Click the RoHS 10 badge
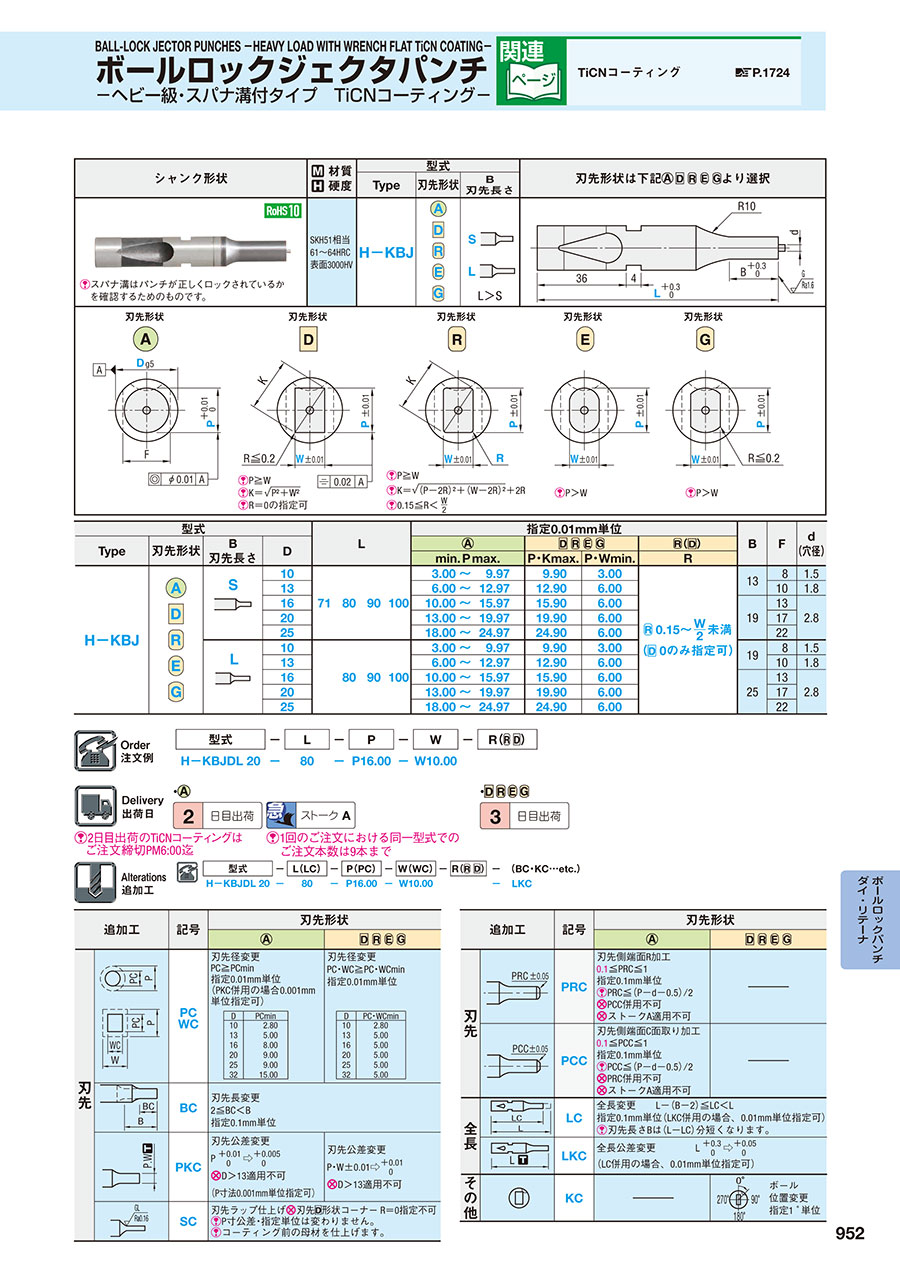The height and width of the screenshot is (1271, 900). tap(281, 210)
